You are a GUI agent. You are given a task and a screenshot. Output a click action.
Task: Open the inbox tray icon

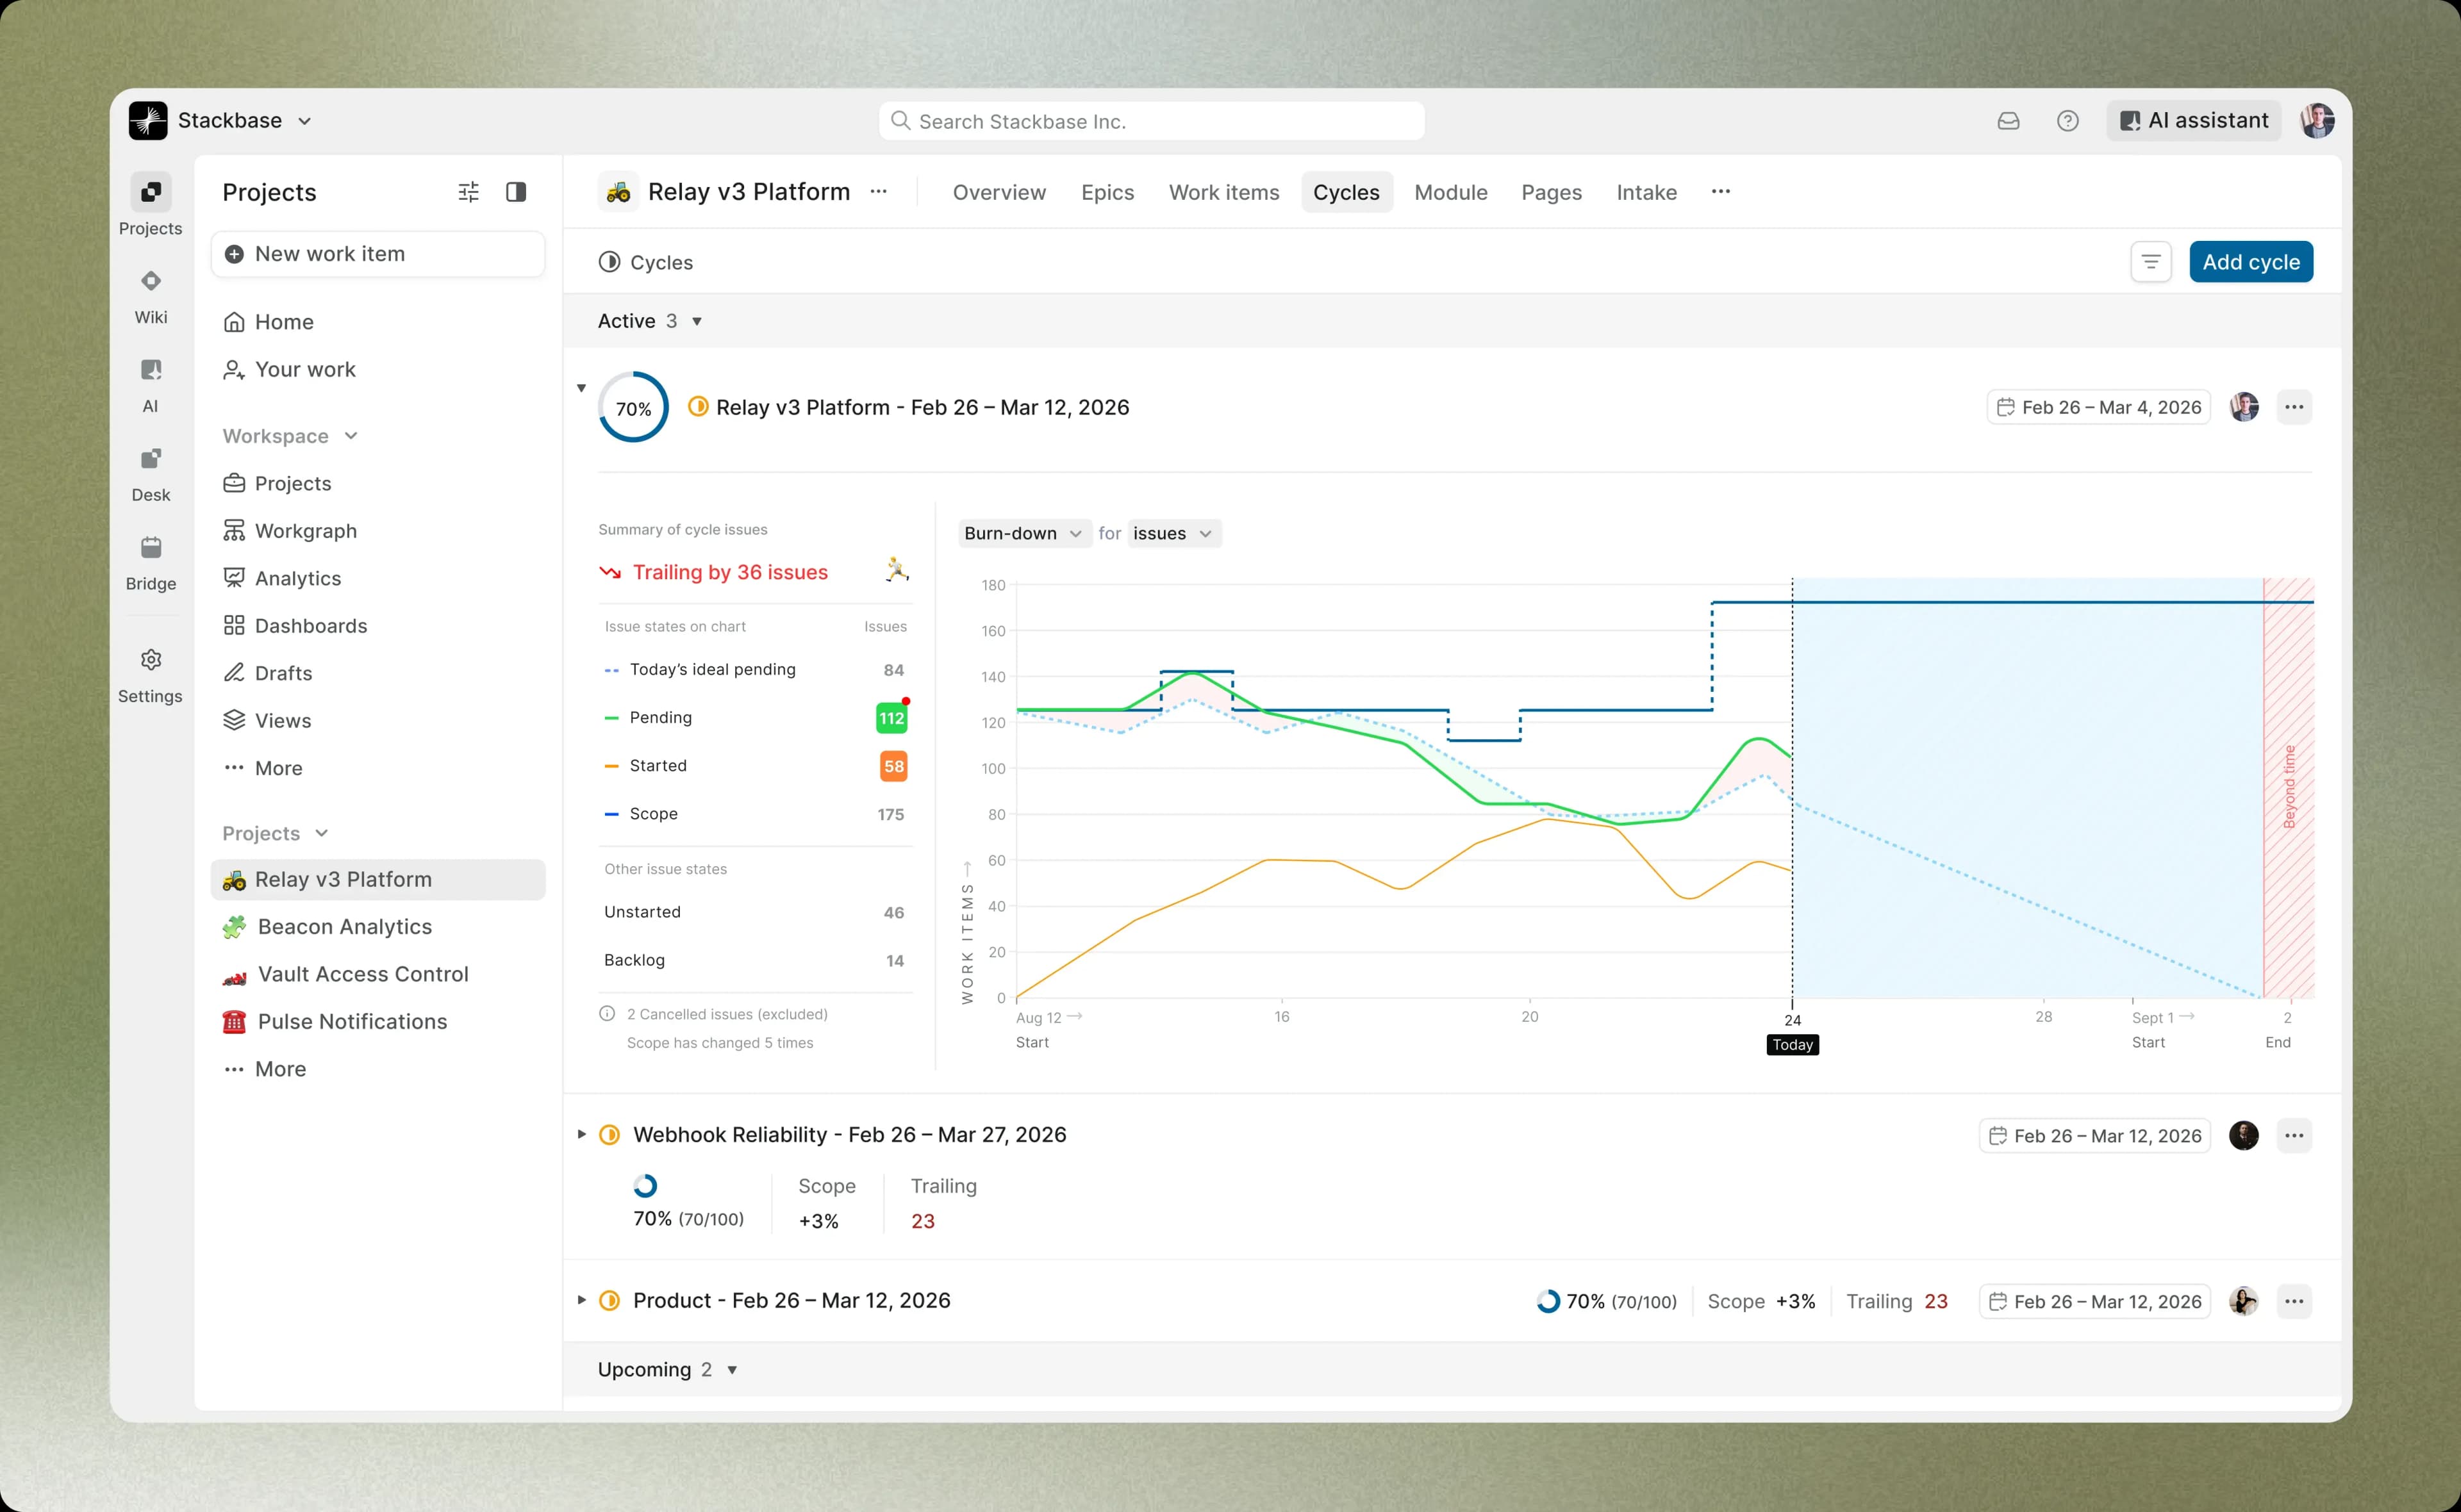(x=2008, y=121)
